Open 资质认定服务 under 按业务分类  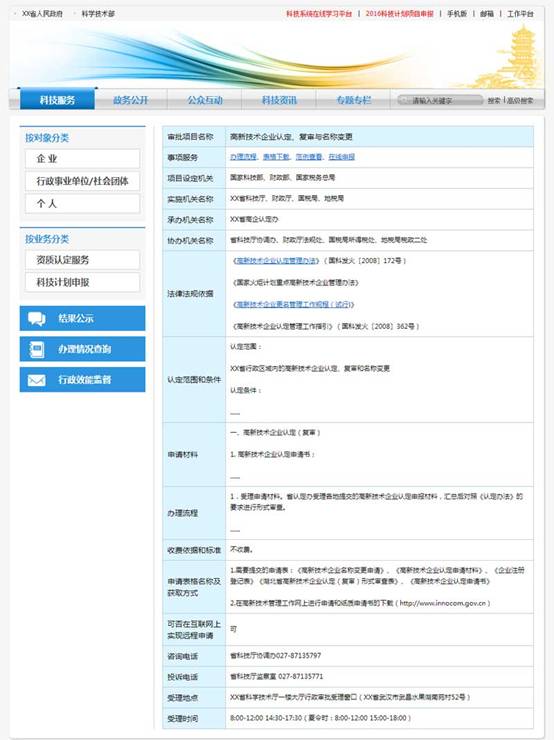[83, 260]
